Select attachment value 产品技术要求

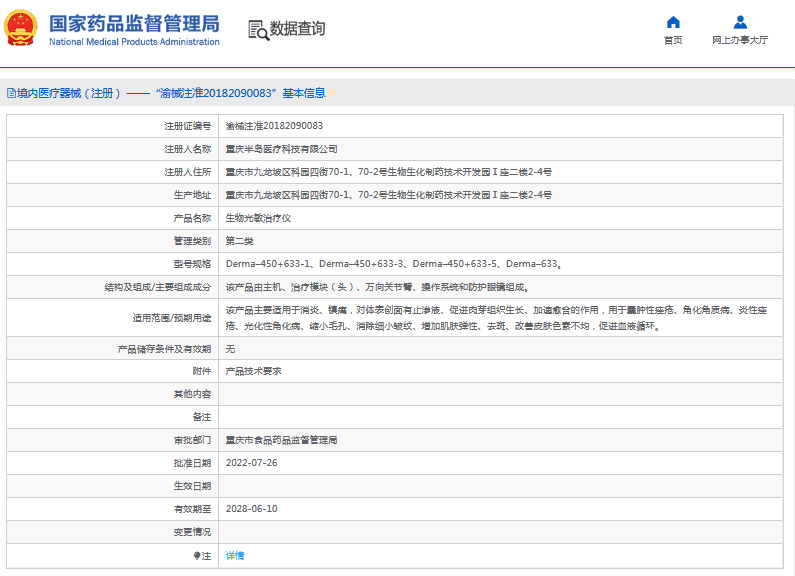click(x=254, y=371)
